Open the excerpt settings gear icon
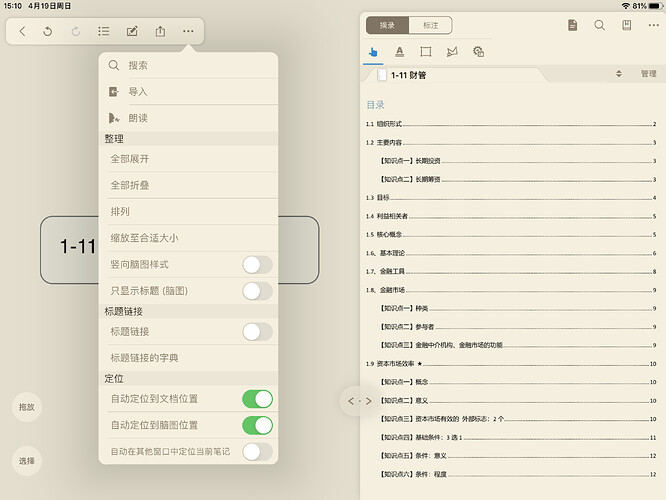Image resolution: width=666 pixels, height=500 pixels. click(x=479, y=52)
